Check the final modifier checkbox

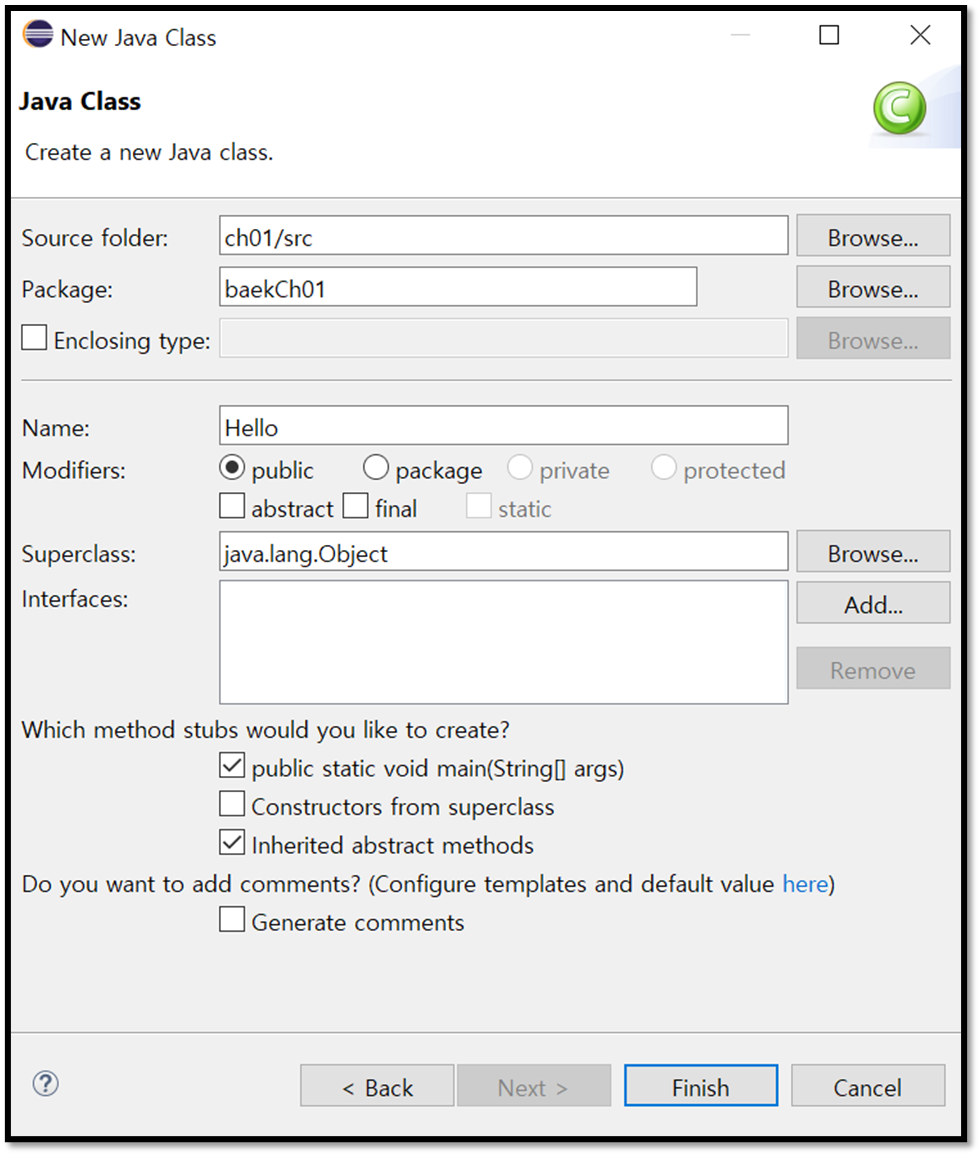[355, 506]
